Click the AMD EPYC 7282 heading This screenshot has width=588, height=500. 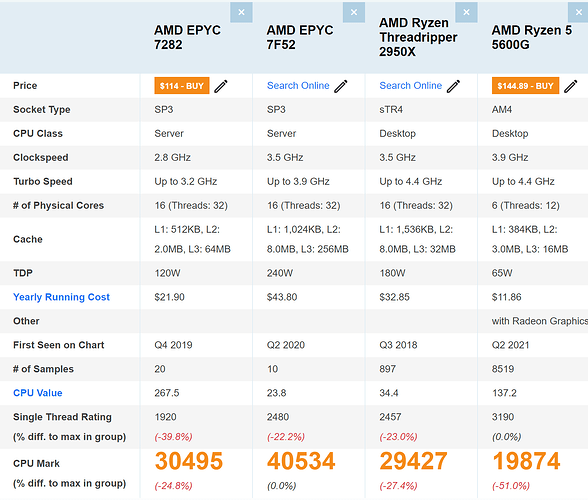[x=188, y=37]
